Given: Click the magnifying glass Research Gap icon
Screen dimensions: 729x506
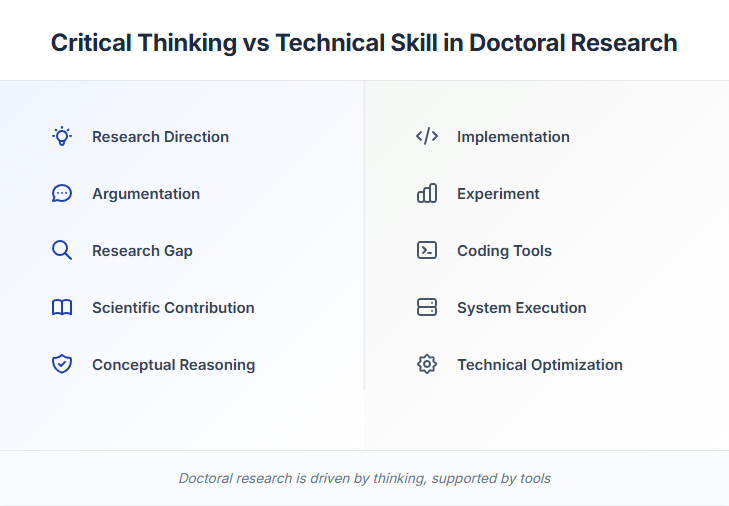Looking at the screenshot, I should [x=62, y=251].
